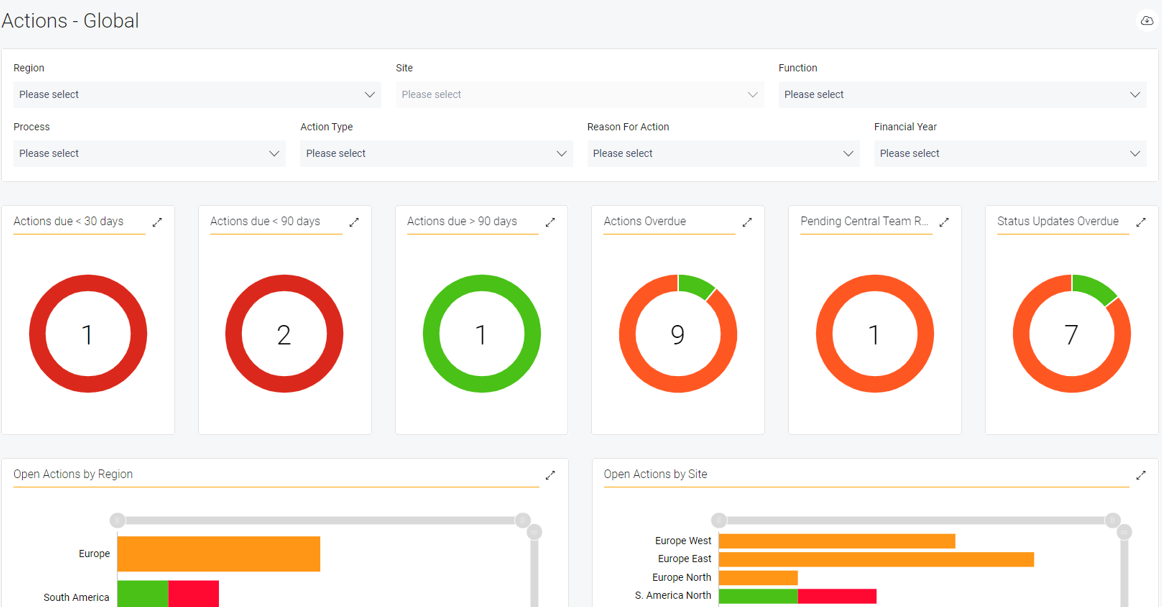Click the orange Europe bar

point(219,554)
